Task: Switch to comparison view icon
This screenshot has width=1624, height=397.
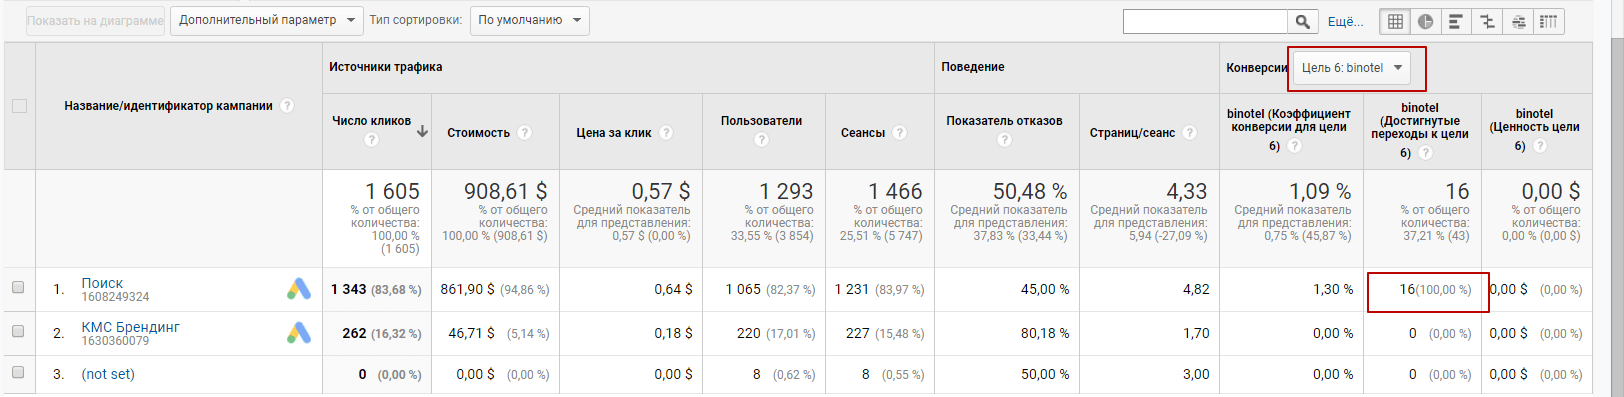Action: click(1487, 21)
